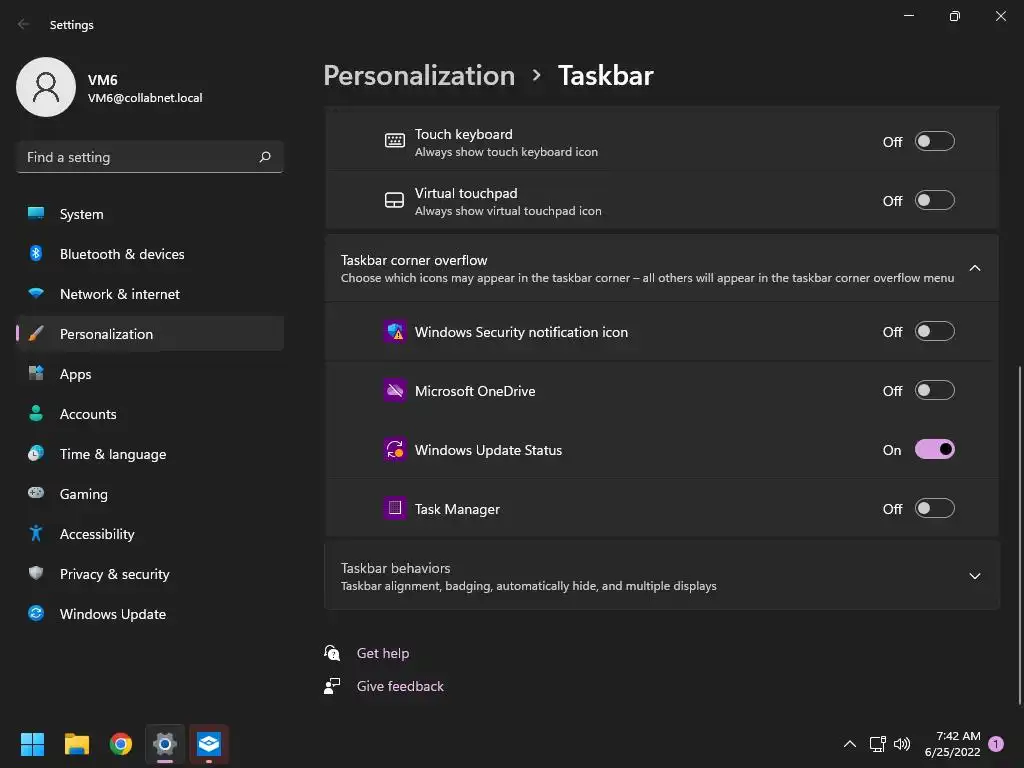Collapse the Taskbar corner overflow section
1024x768 pixels.
[975, 268]
